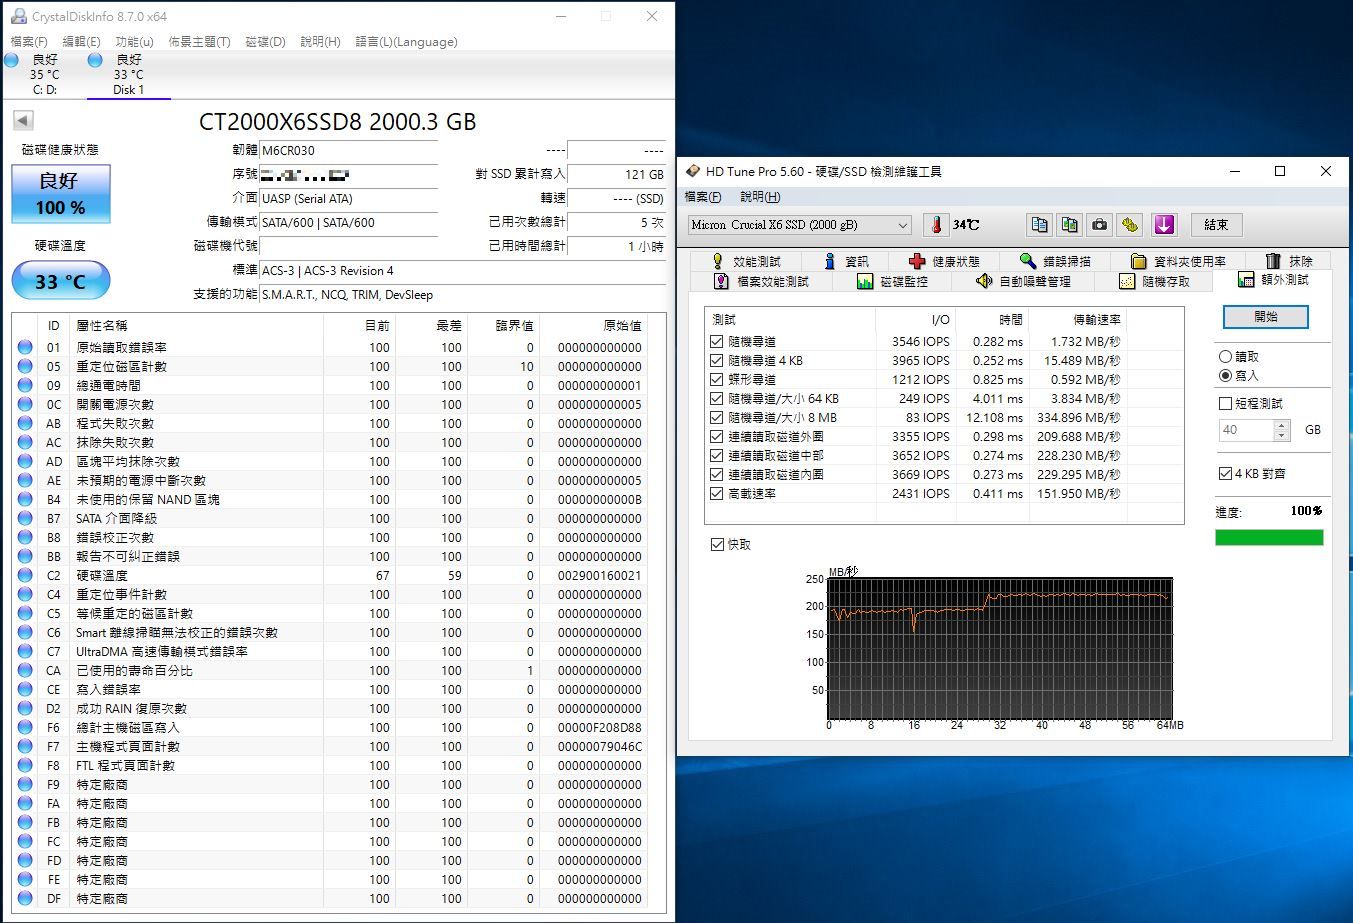This screenshot has height=923, width=1353.
Task: Select the 寫入錯誤率 attribute row
Action: click(x=340, y=690)
